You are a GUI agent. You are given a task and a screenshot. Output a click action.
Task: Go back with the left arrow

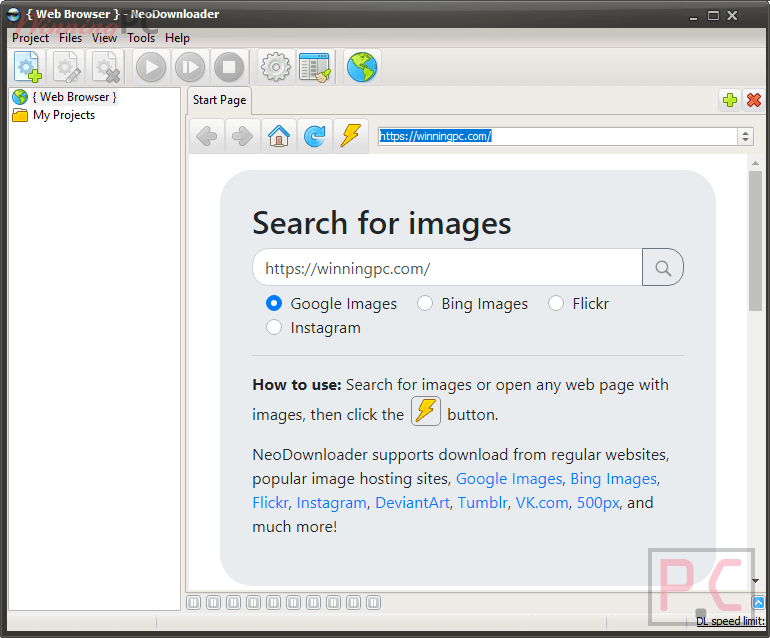207,136
